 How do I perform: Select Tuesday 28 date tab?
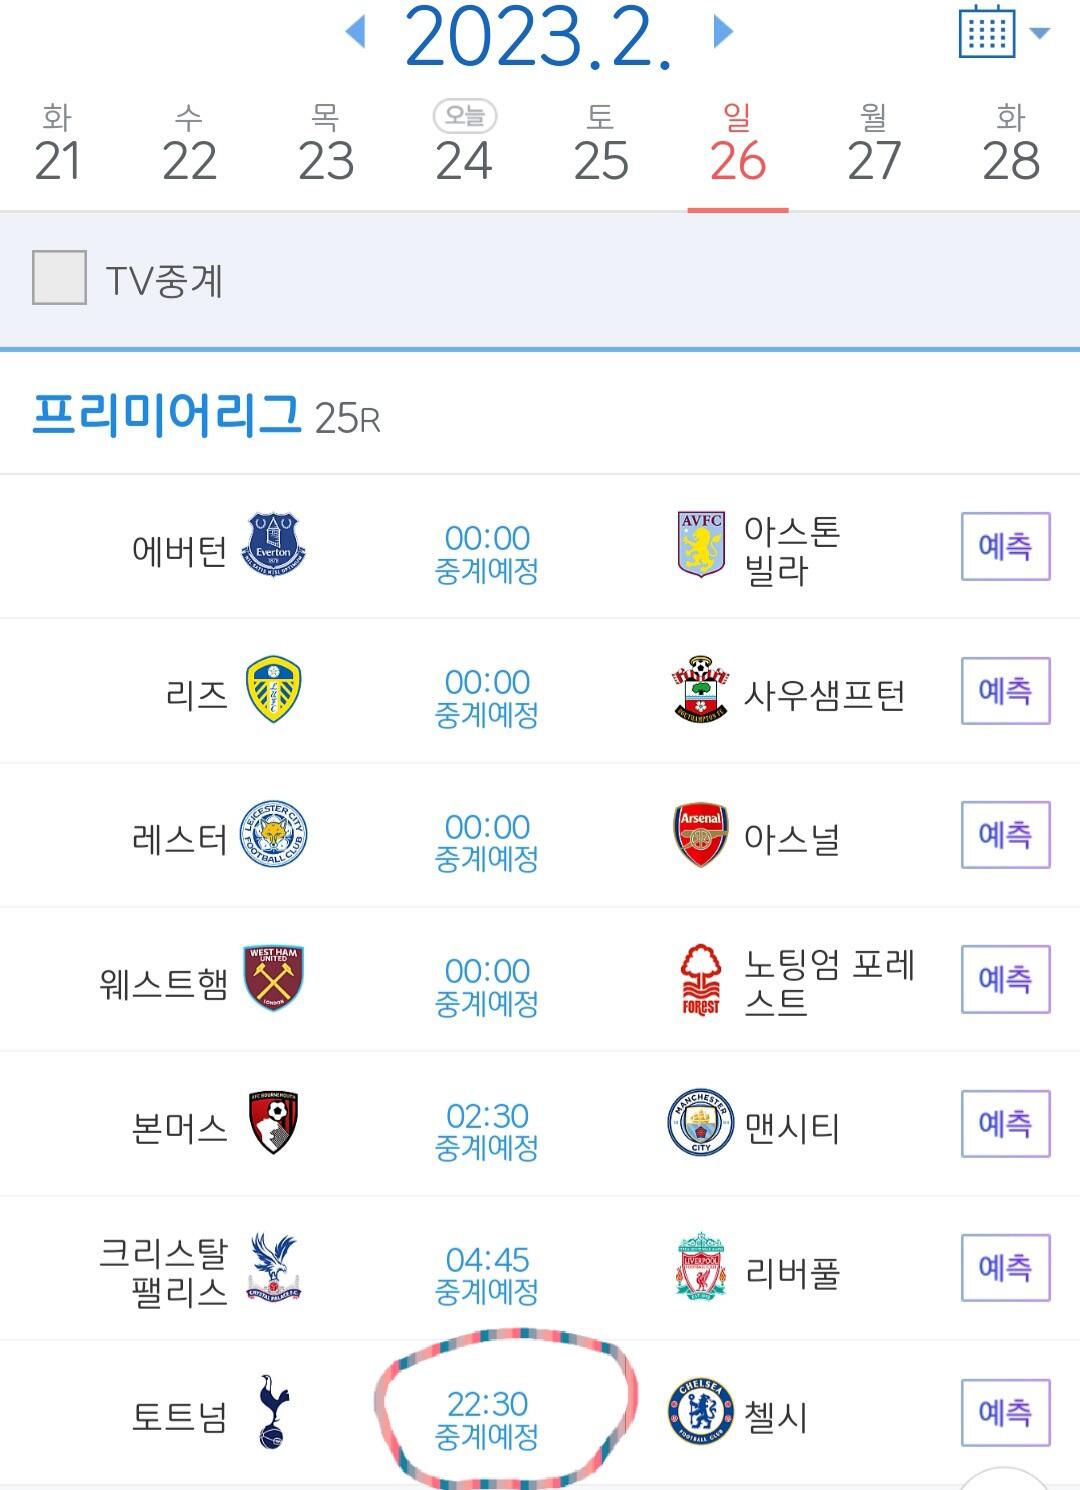pyautogui.click(x=1011, y=146)
